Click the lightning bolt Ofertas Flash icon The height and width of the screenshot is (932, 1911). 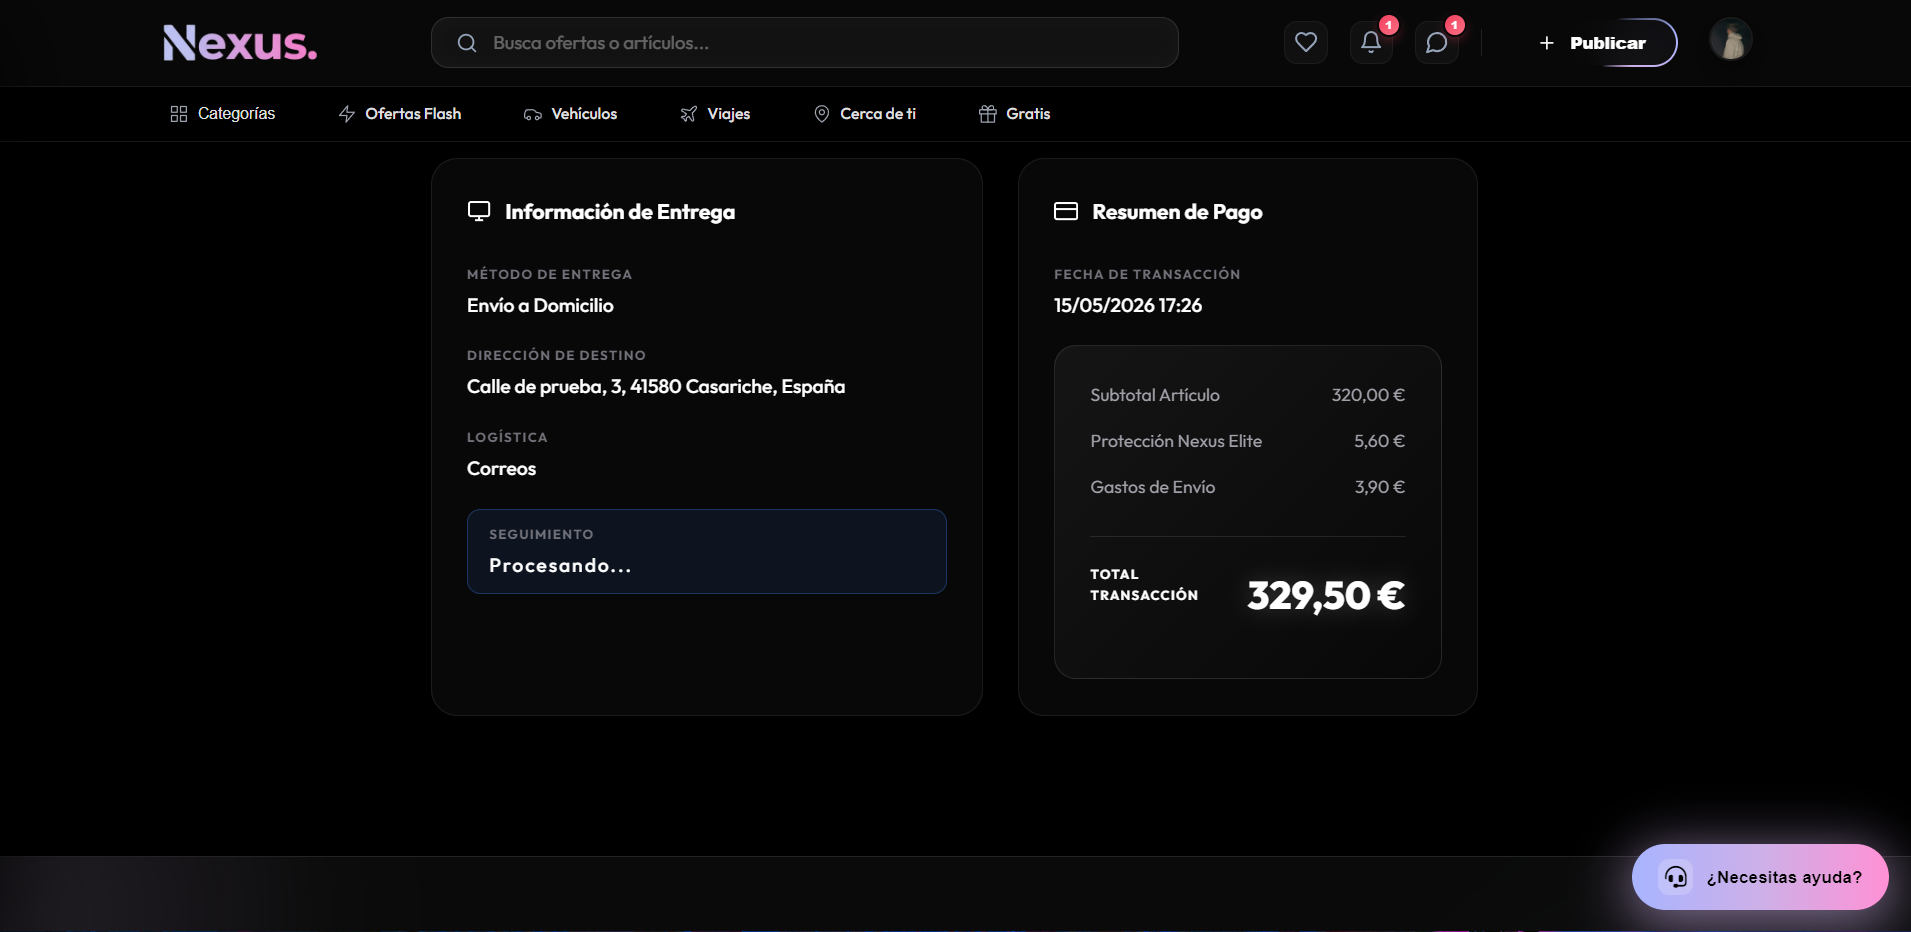pos(347,114)
